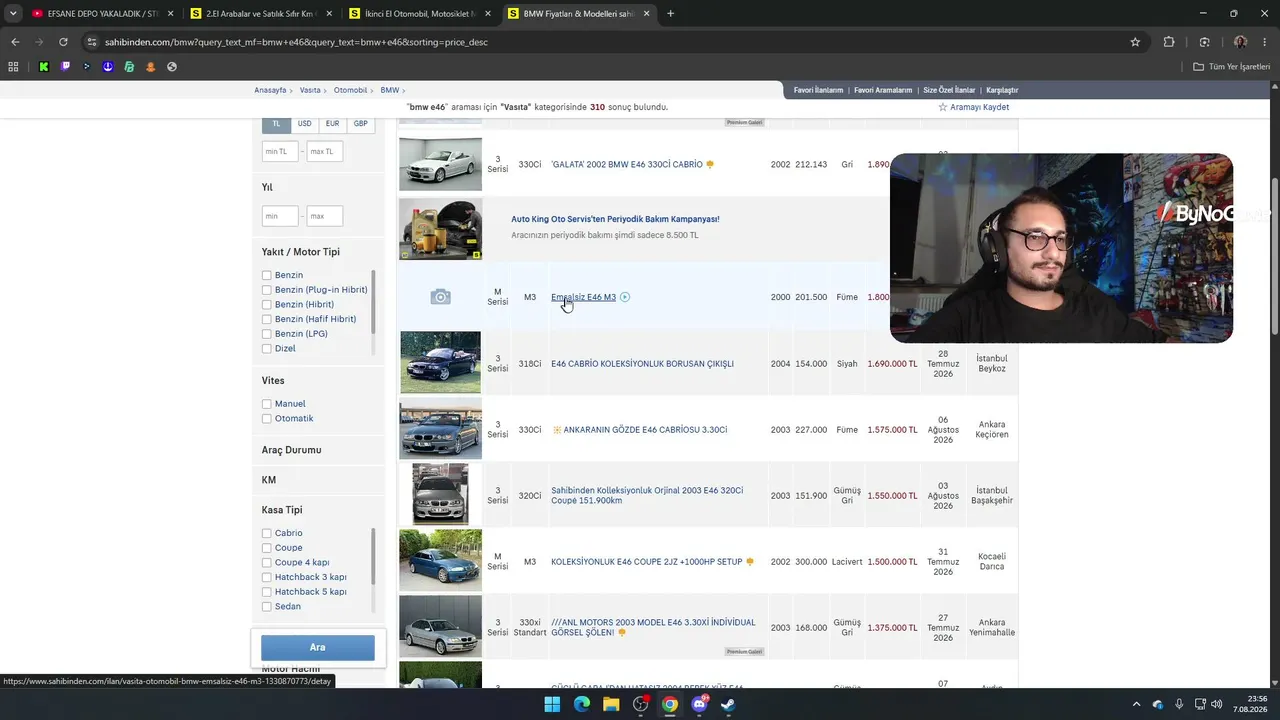Switch to Chrome in the taskbar
Image resolution: width=1280 pixels, height=720 pixels.
670,704
